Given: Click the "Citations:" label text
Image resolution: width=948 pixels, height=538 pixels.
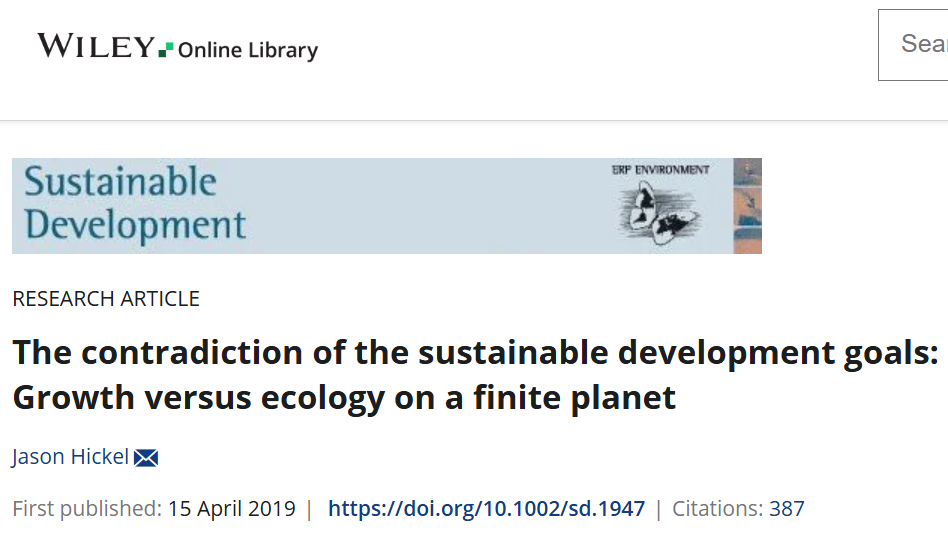Looking at the screenshot, I should [x=717, y=508].
